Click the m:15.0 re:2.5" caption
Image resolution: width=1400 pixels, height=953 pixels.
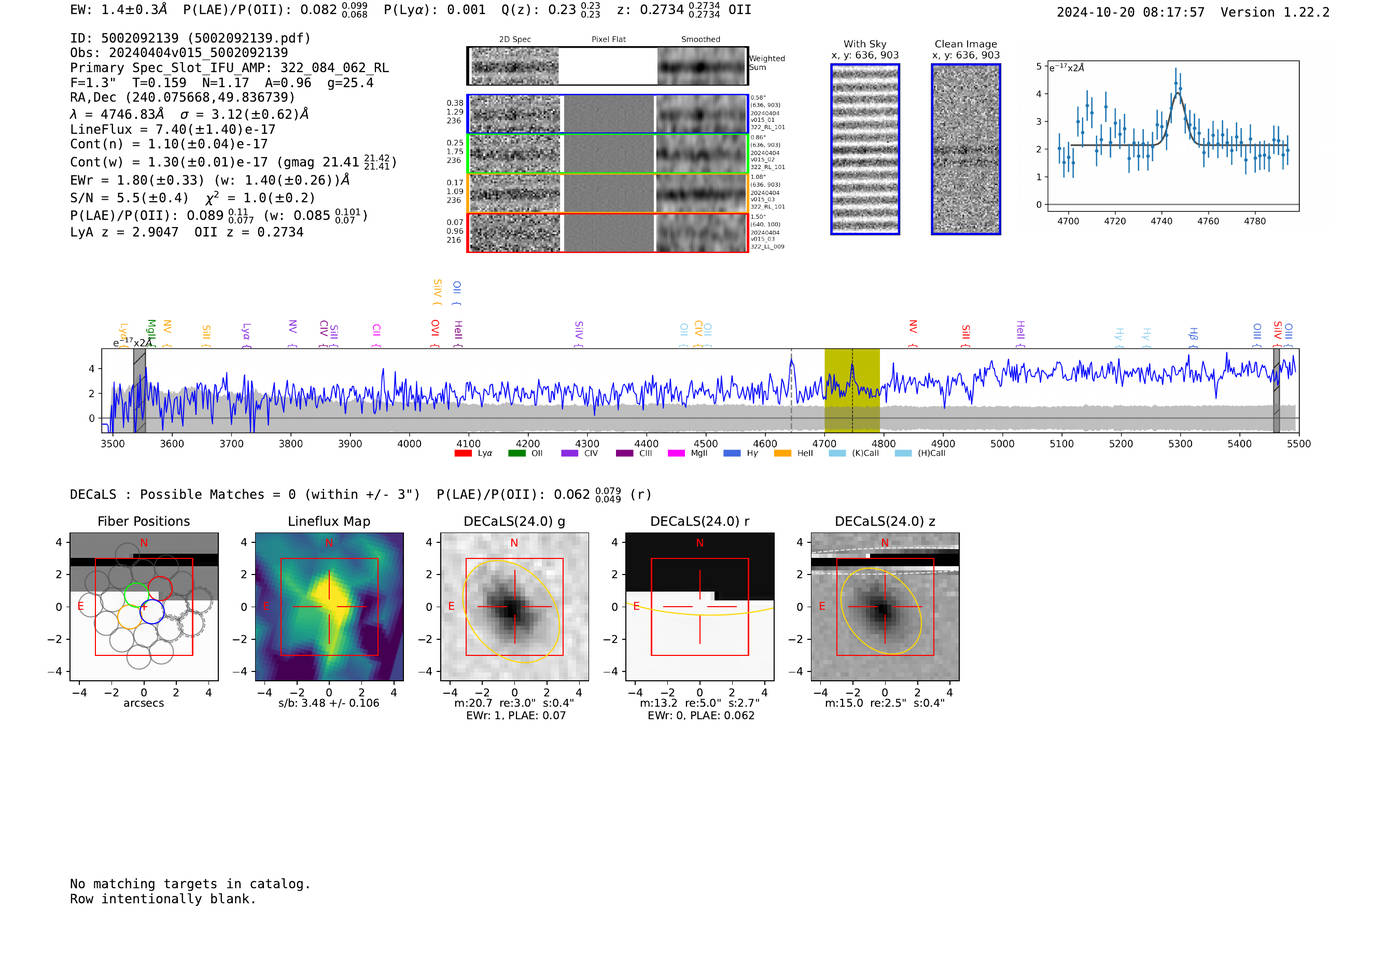(885, 703)
